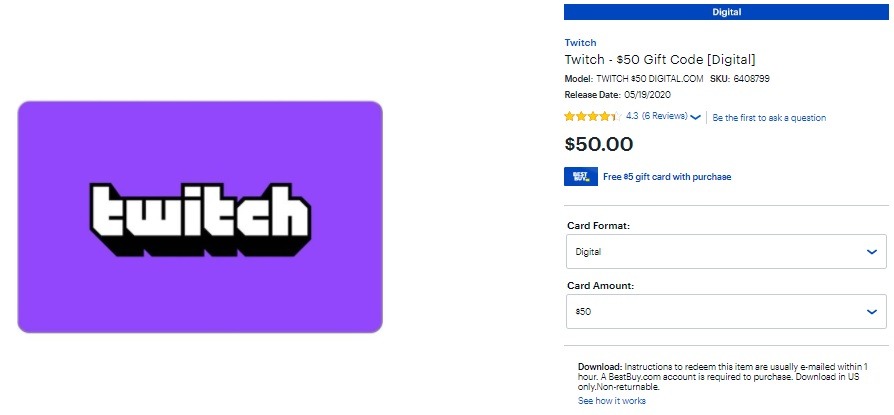Image resolution: width=894 pixels, height=415 pixels.
Task: Click the Card Format chevron arrow
Action: click(x=871, y=251)
